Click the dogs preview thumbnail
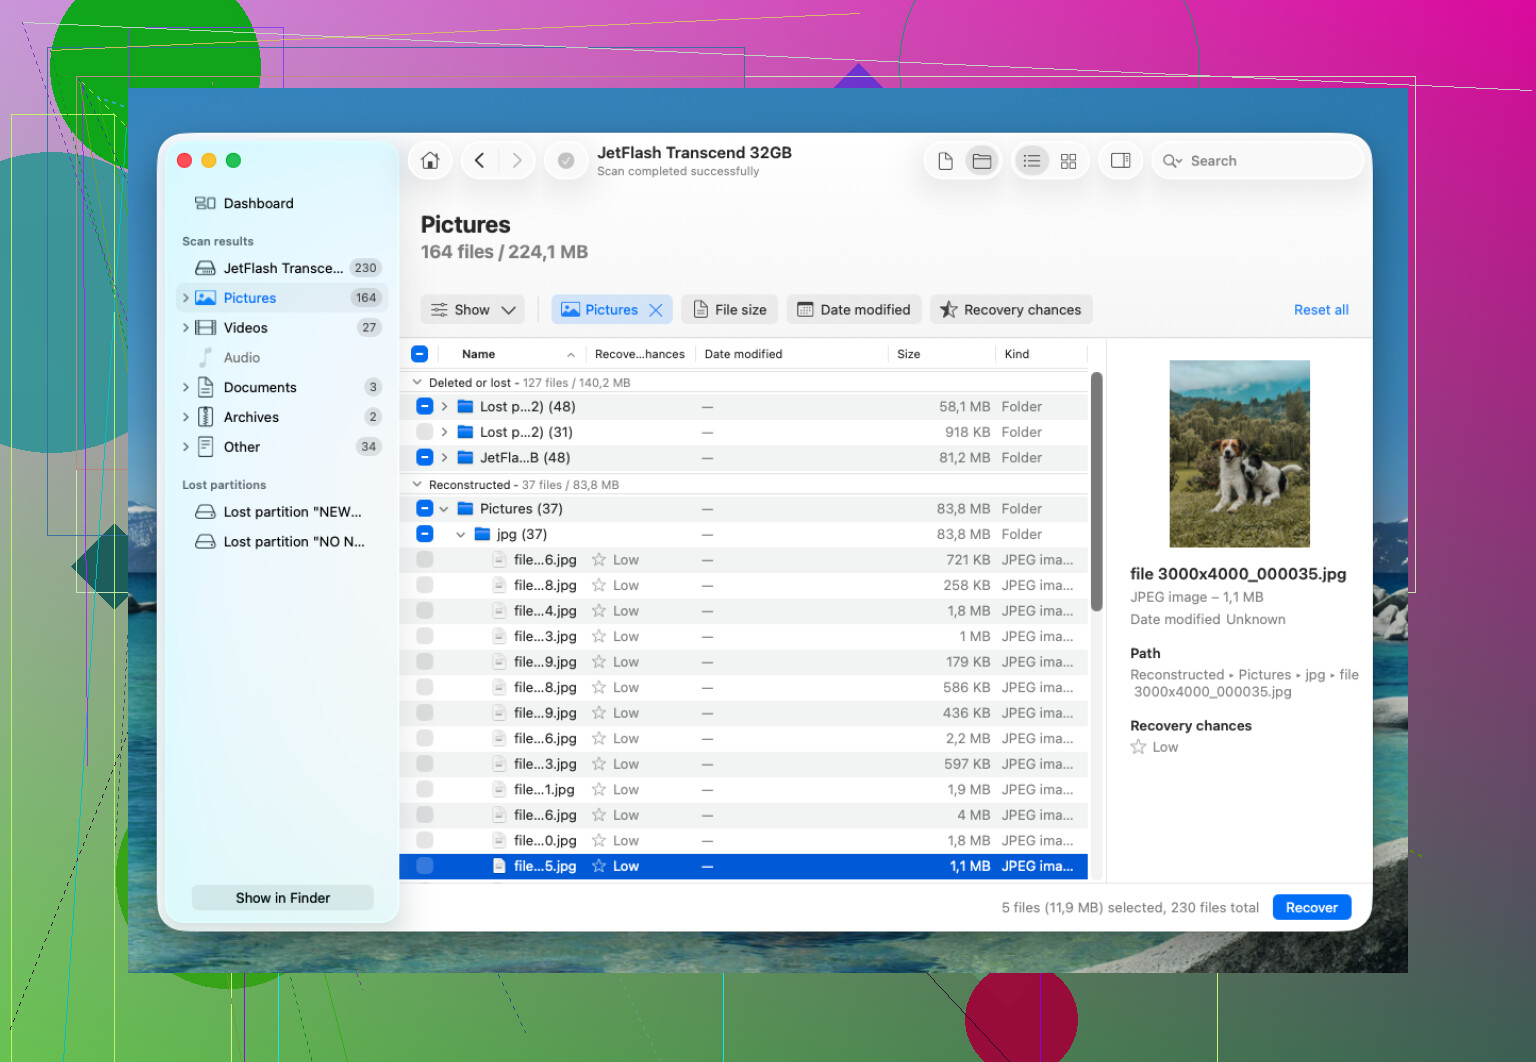The width and height of the screenshot is (1536, 1062). point(1239,454)
